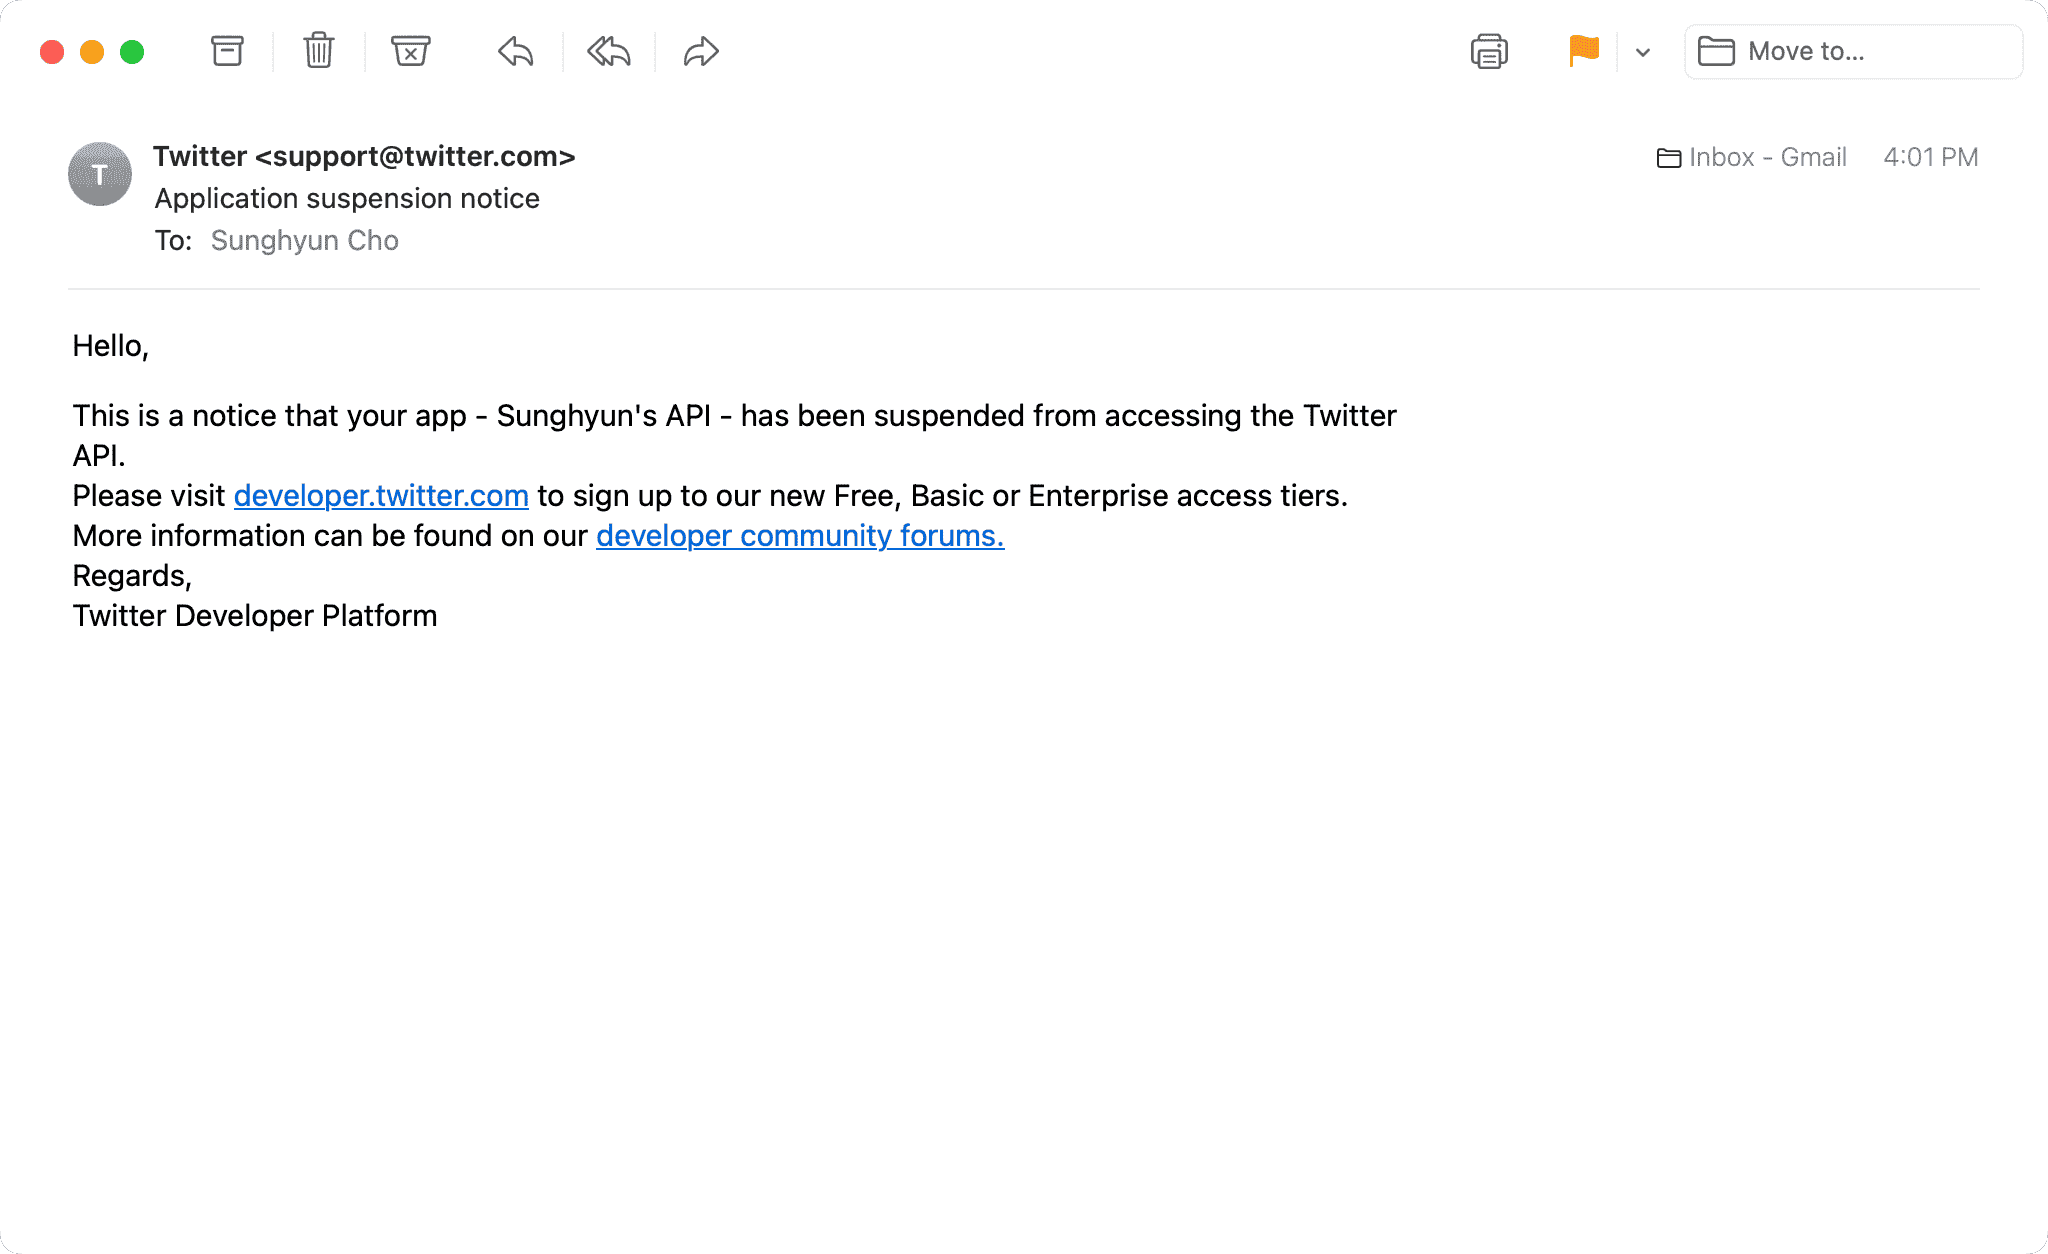
Task: Click the Reply All icon
Action: [609, 51]
